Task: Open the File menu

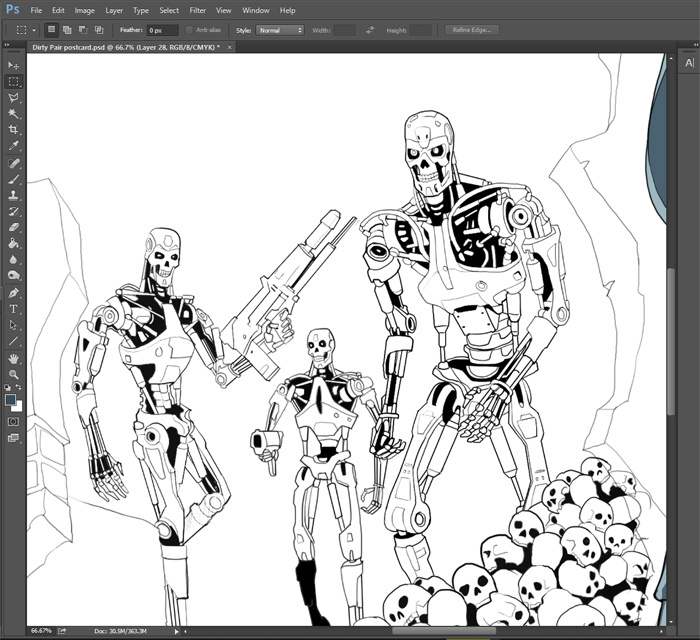Action: tap(36, 10)
